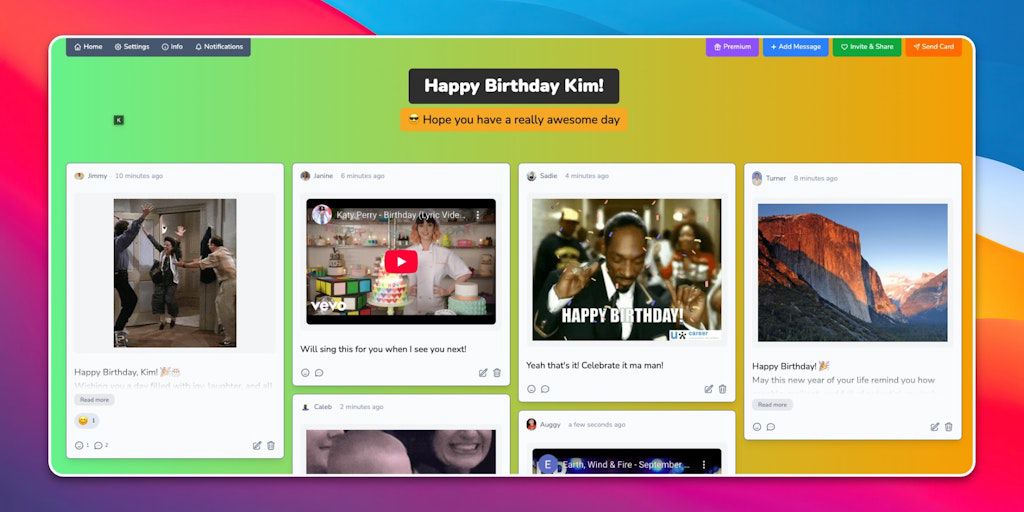Open Jimmy's avatar on his card

(79, 176)
